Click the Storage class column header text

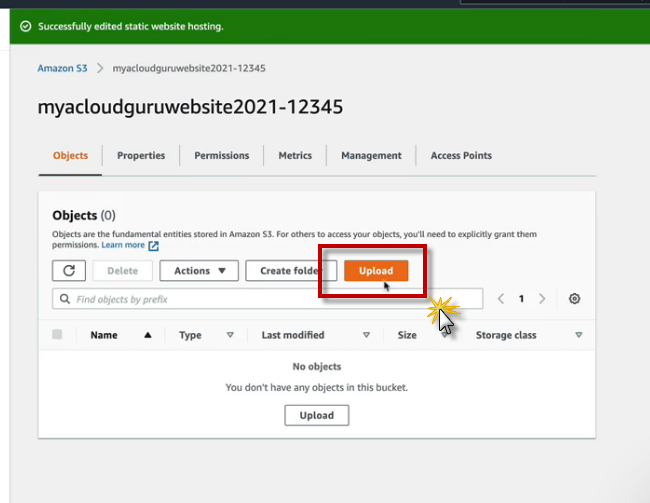506,335
